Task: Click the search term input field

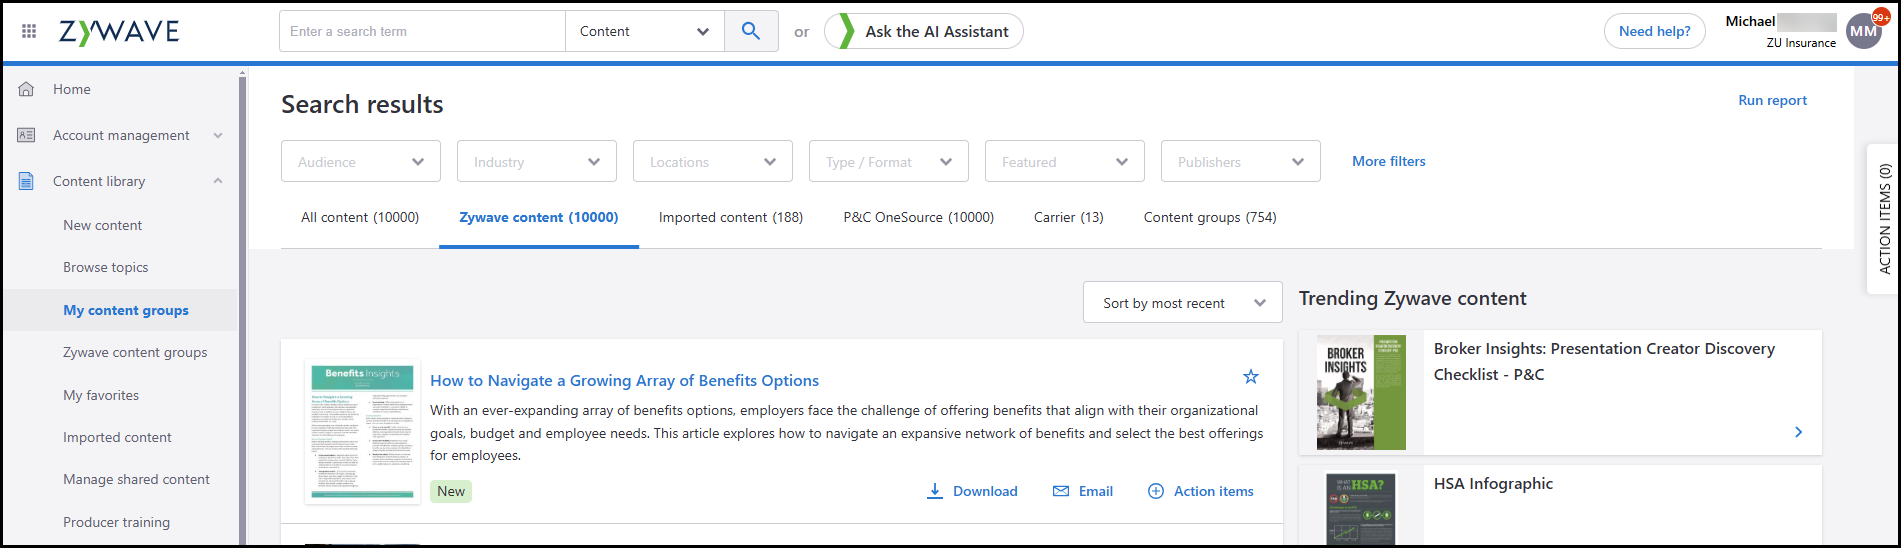Action: pyautogui.click(x=422, y=31)
